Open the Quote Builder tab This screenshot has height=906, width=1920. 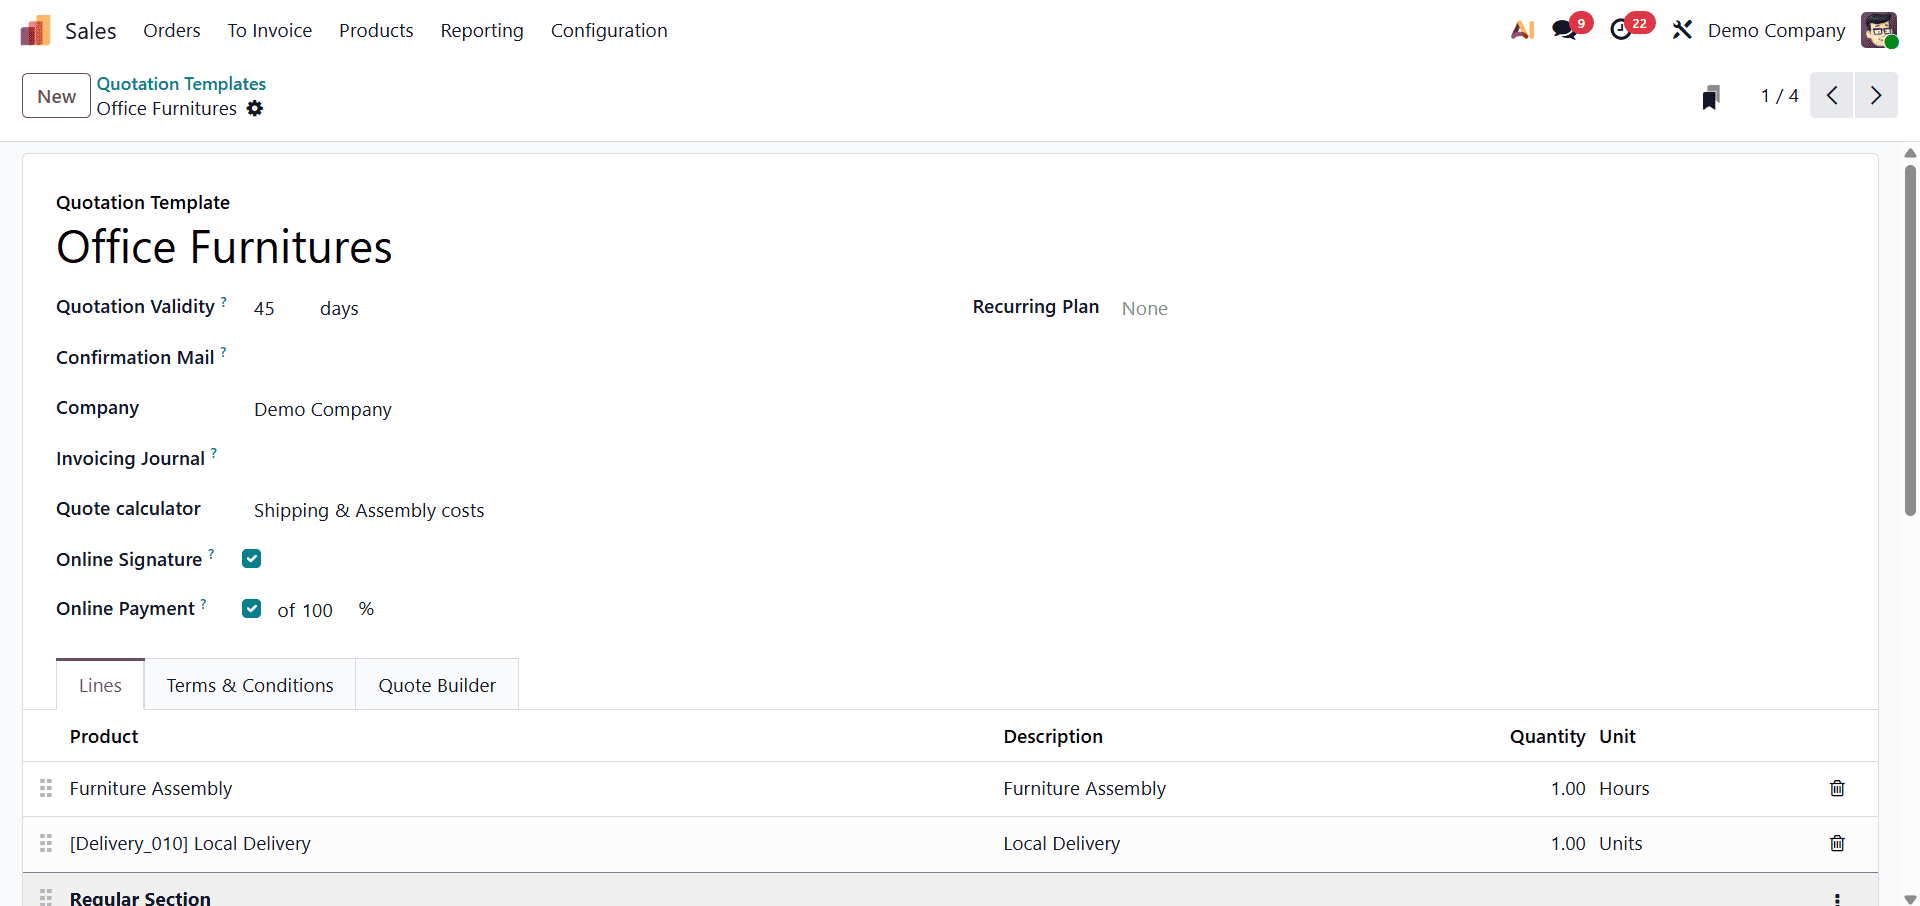437,685
